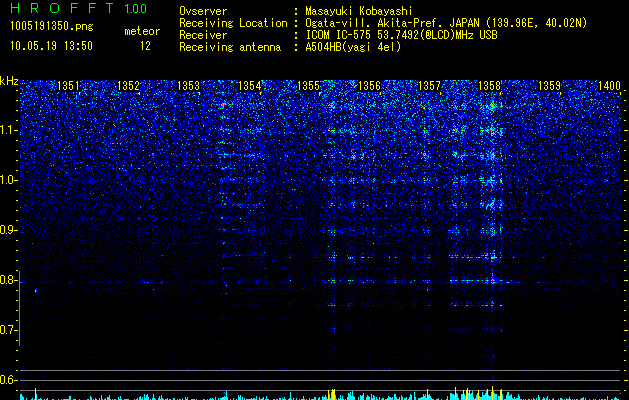Click the ICOM IC-575 53.7492 MHz text

402,35
